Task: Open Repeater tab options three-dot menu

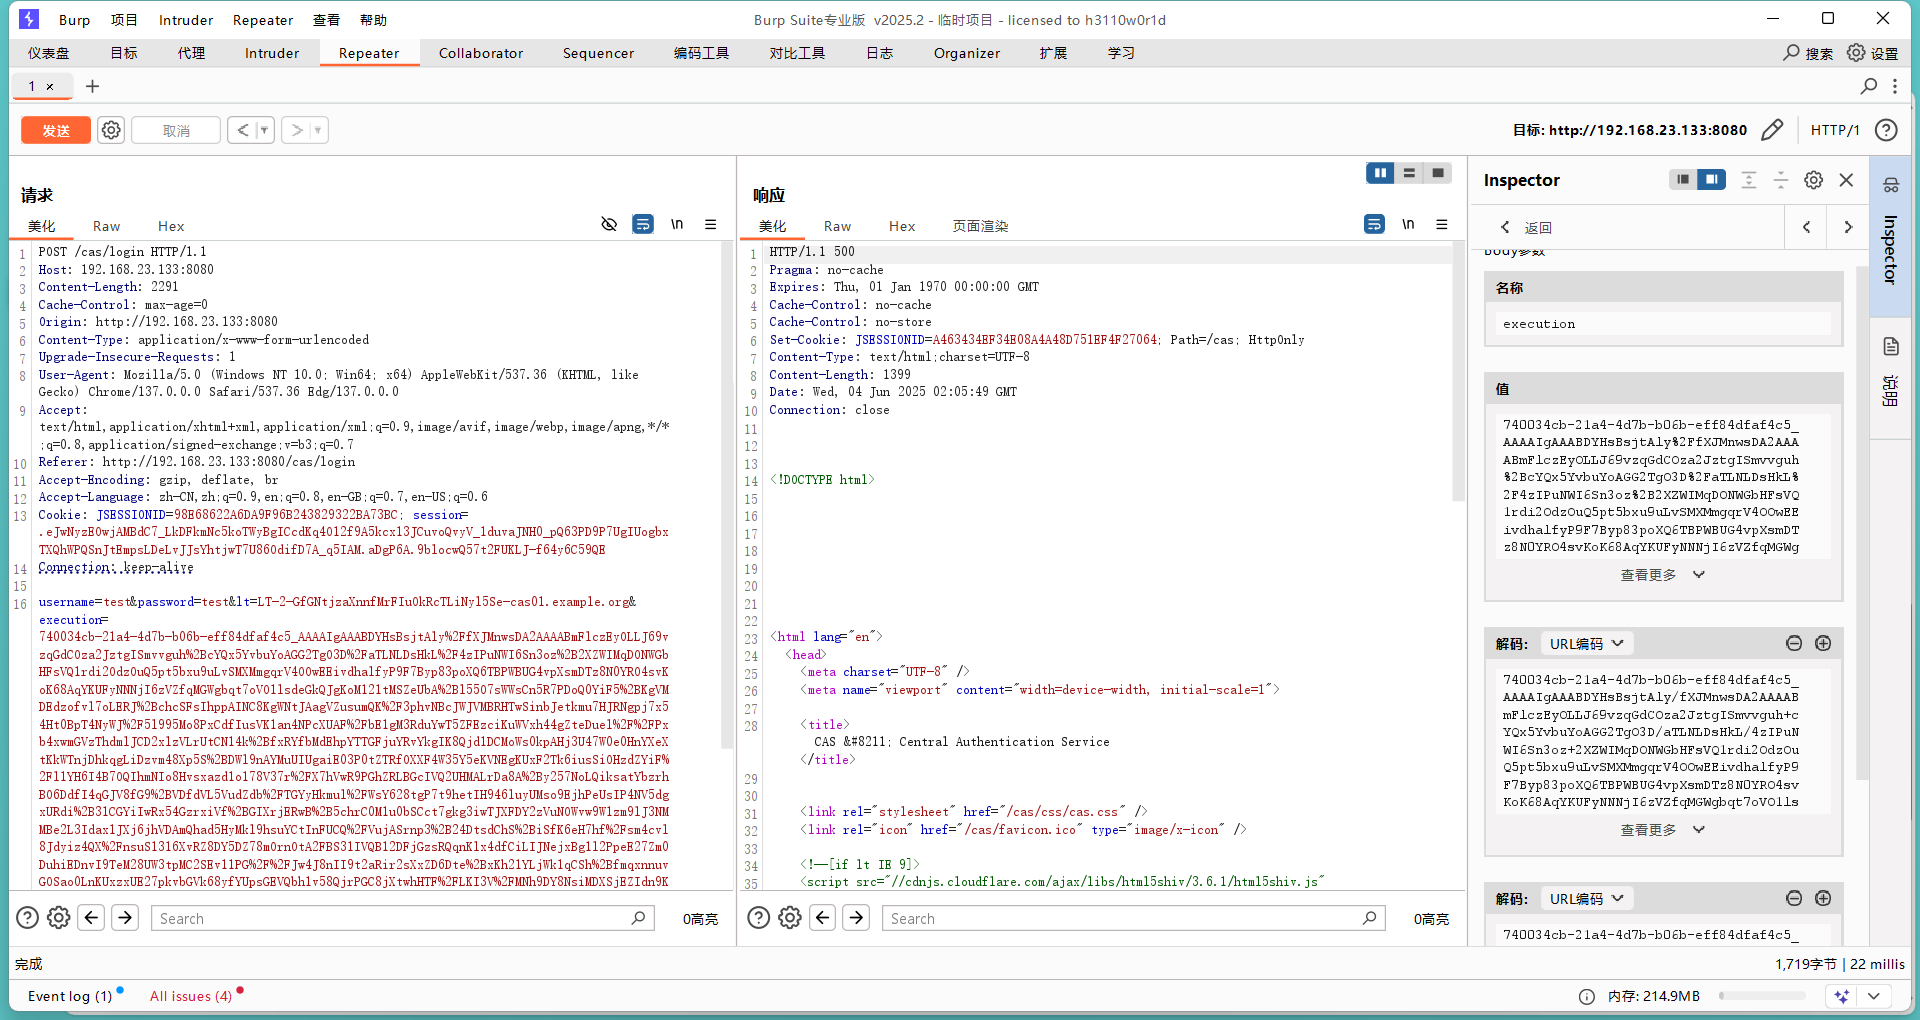Action: [1895, 86]
